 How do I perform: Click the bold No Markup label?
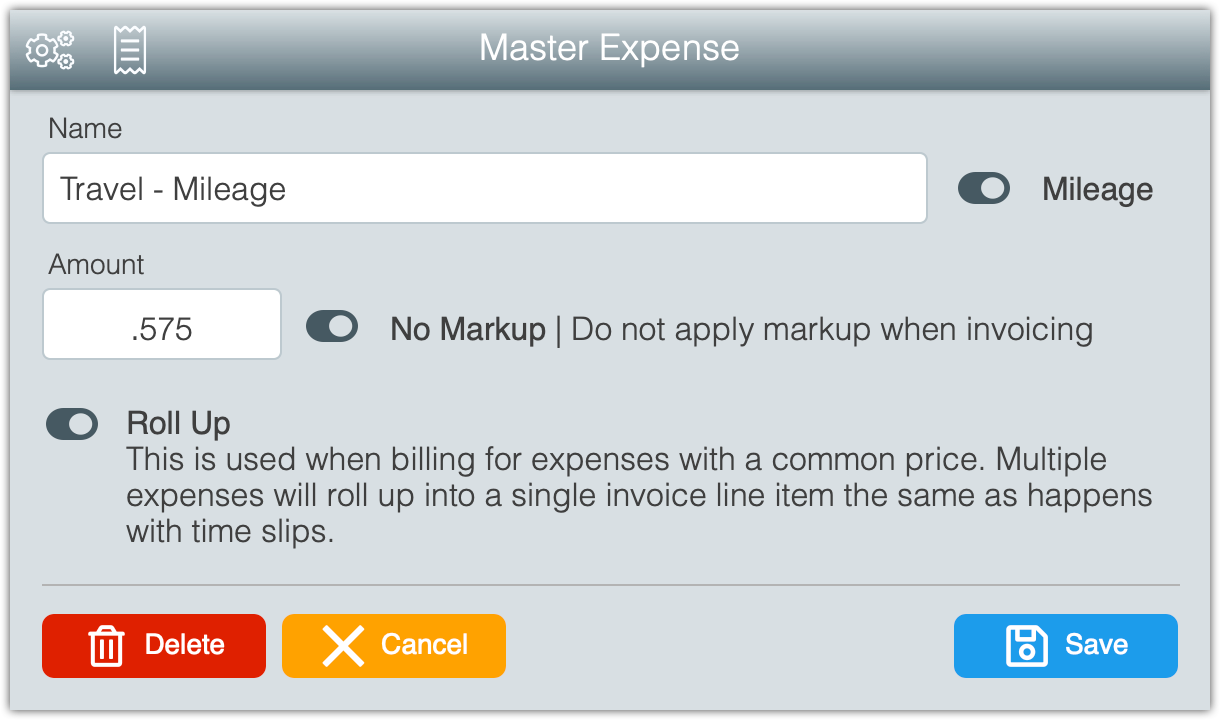pyautogui.click(x=468, y=329)
